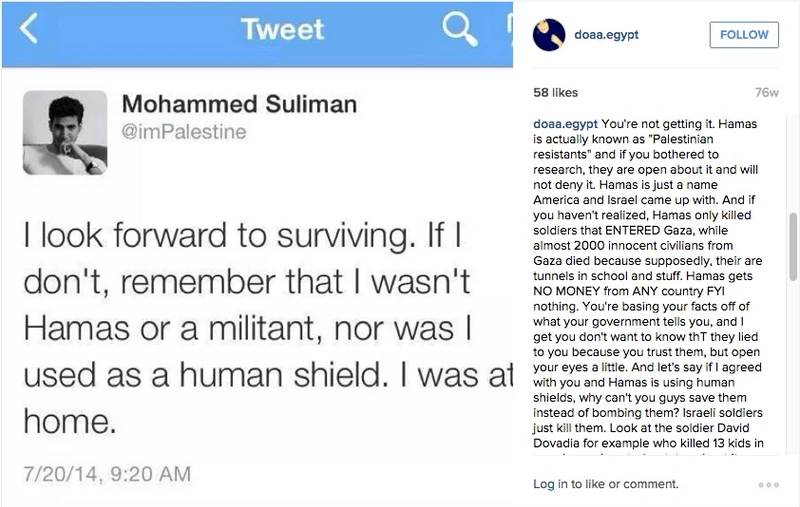Select the Tweet header title
This screenshot has width=800, height=507.
pos(280,30)
